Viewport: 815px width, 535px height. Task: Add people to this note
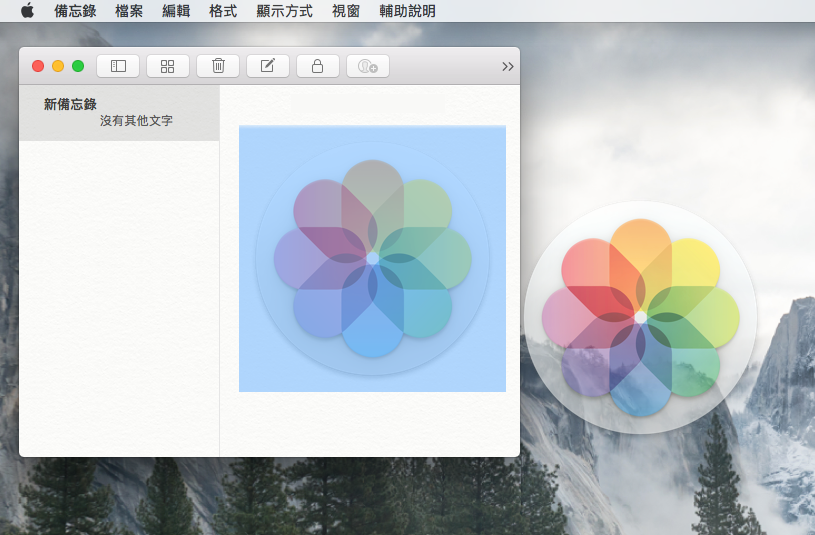(x=367, y=66)
